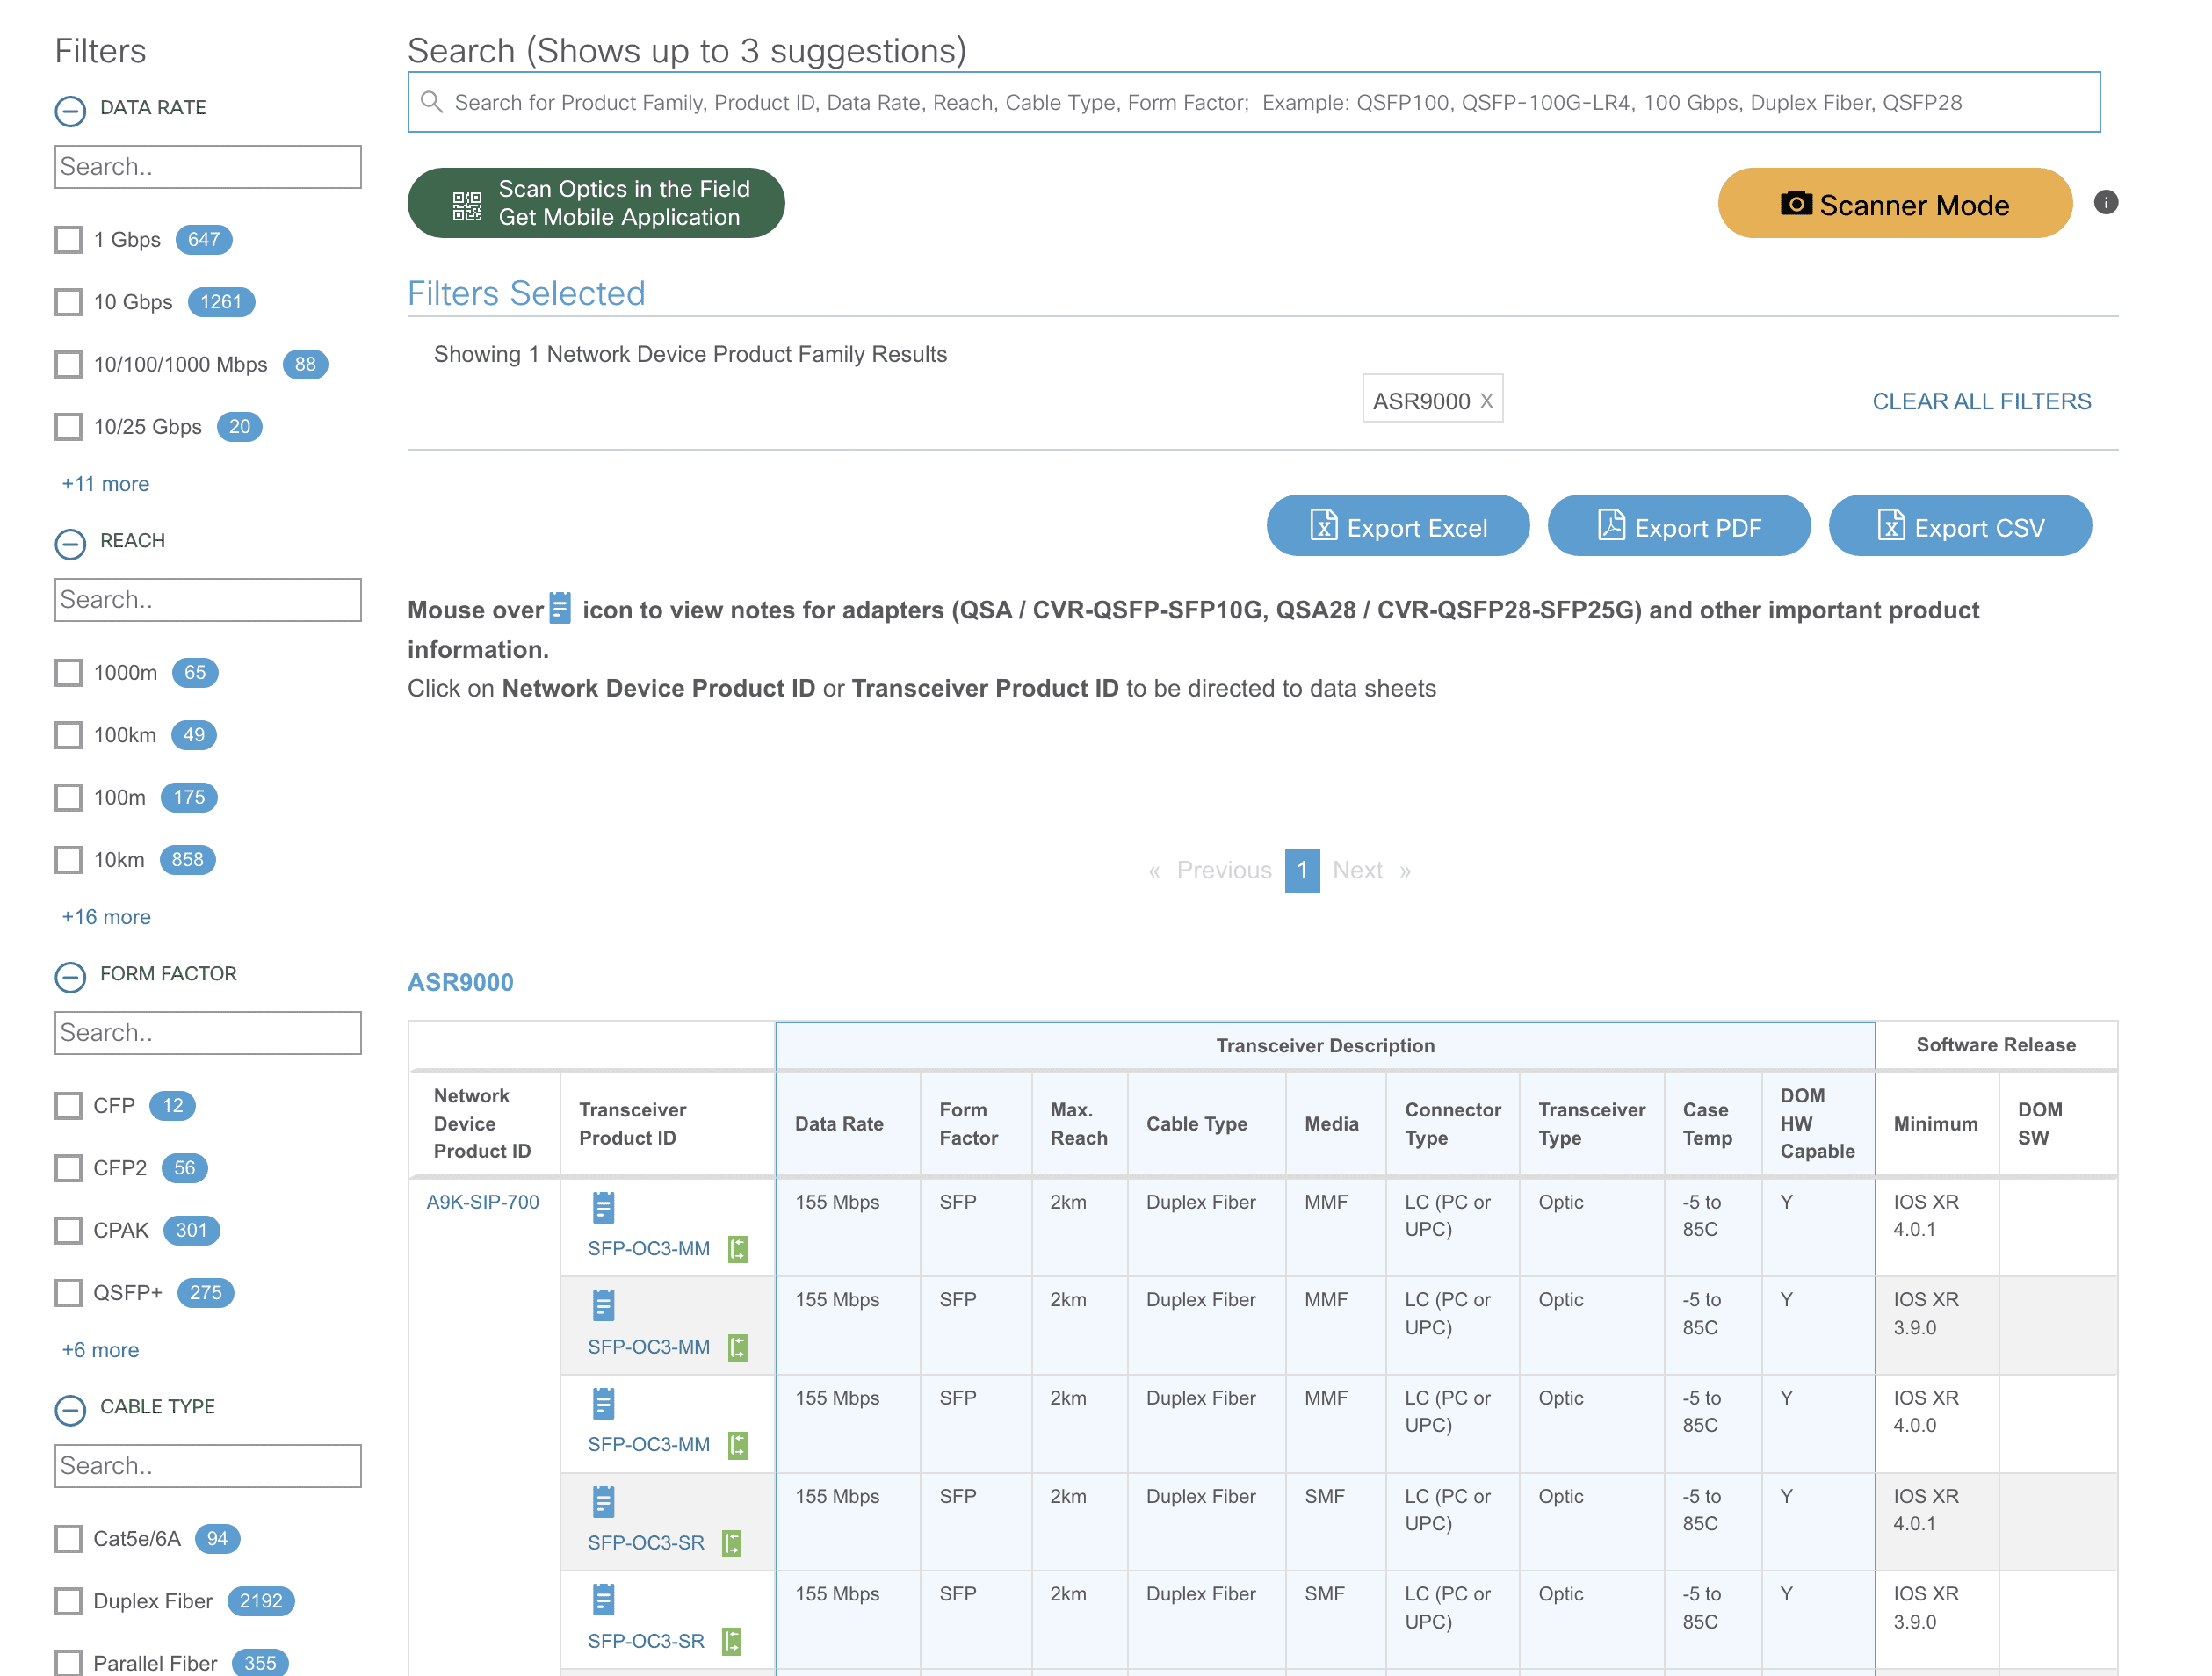Show +11 more data rate options

(105, 484)
